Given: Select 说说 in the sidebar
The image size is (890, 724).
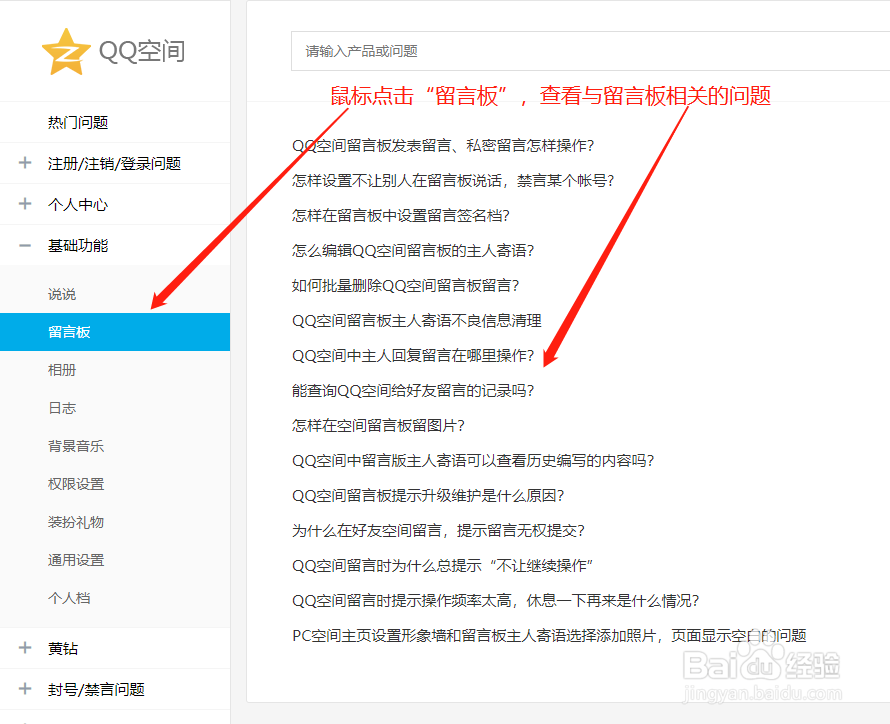Looking at the screenshot, I should point(62,294).
